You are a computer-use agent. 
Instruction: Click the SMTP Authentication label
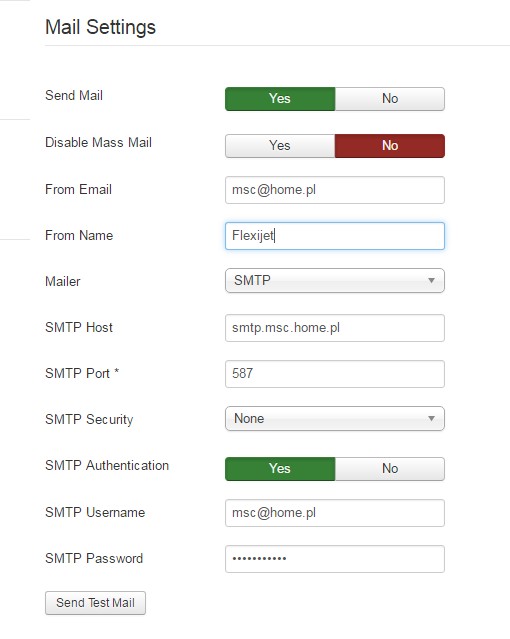(107, 465)
